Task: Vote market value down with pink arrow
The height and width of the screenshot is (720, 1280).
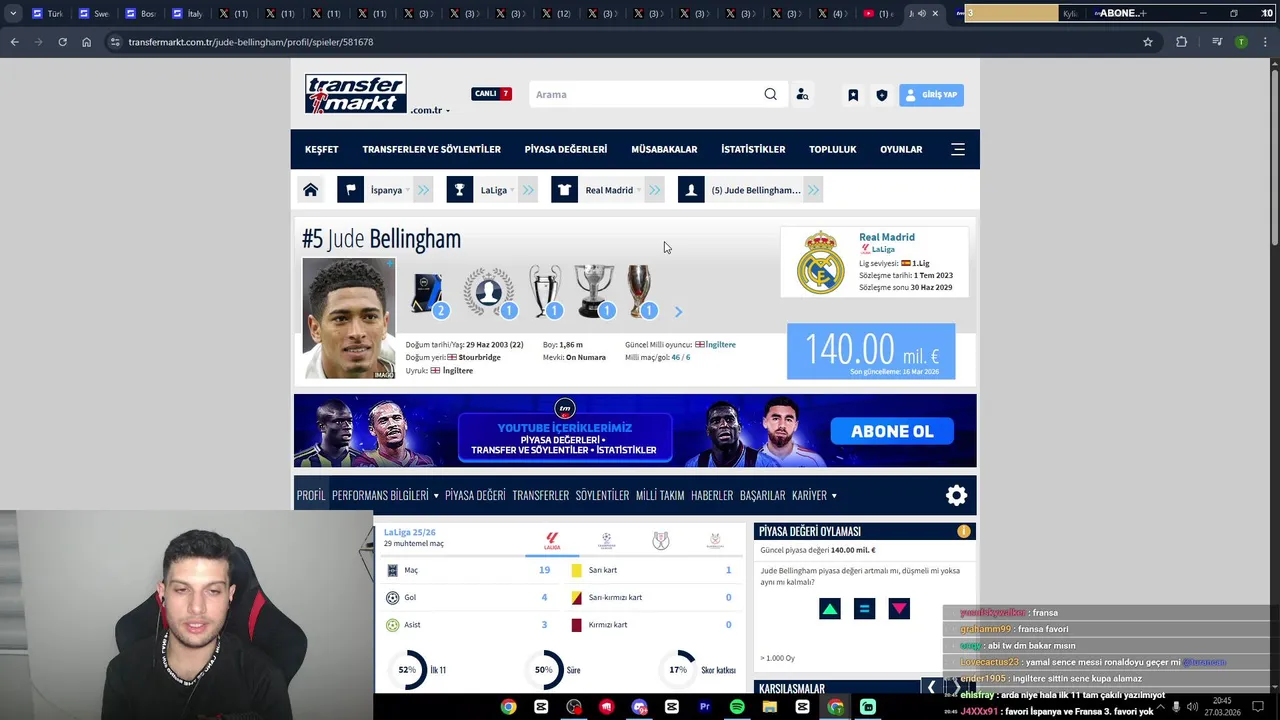Action: pyautogui.click(x=899, y=608)
